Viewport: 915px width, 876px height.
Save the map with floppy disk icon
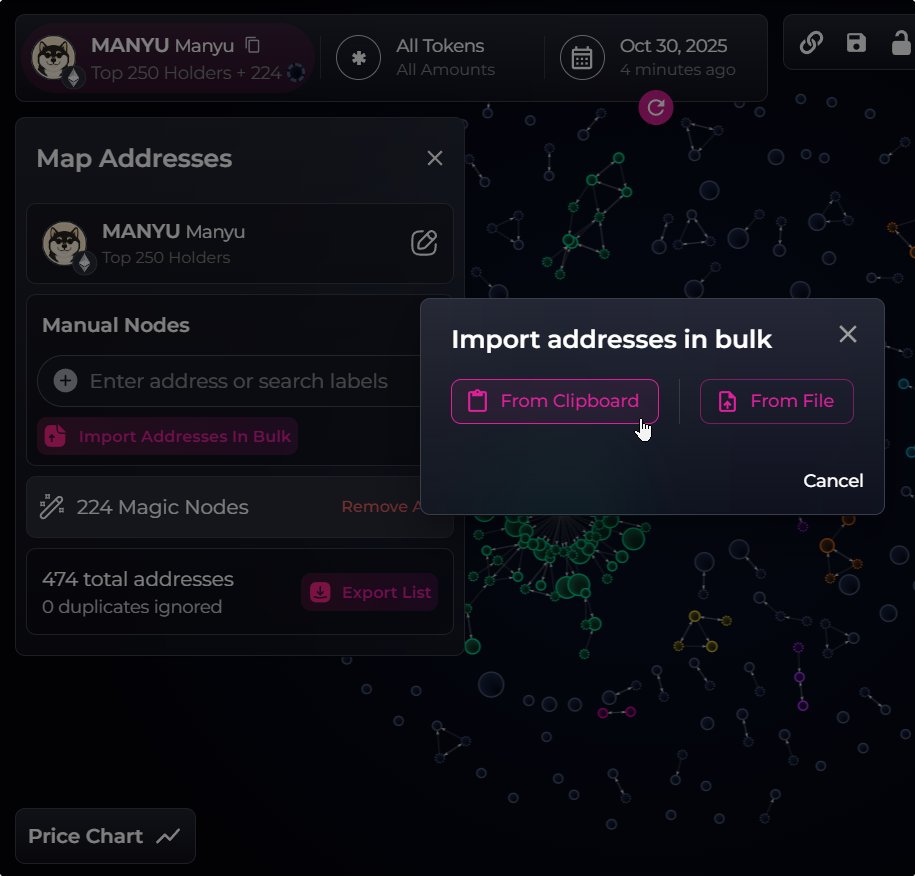point(856,43)
